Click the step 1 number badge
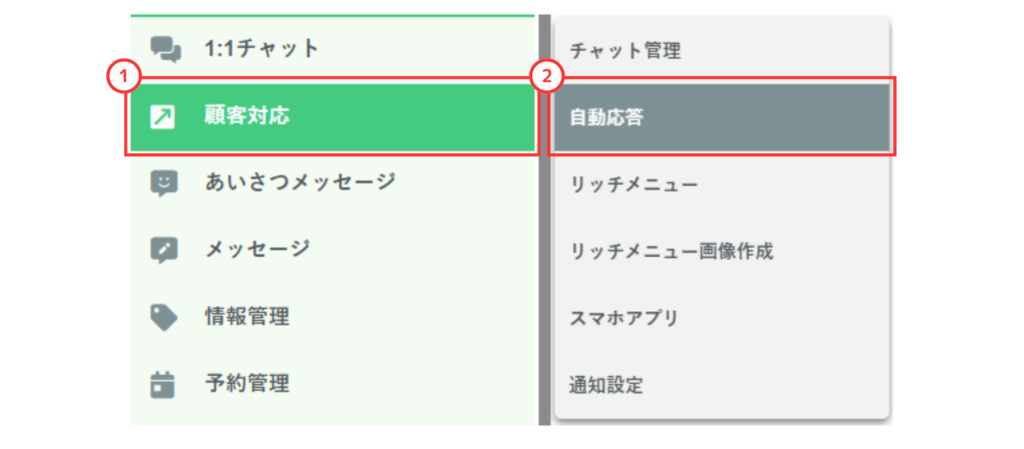The width and height of the screenshot is (1024, 449). point(122,76)
